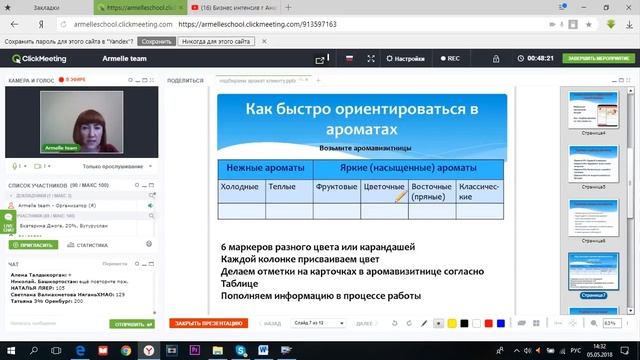640x360 pixels.
Task: Toggle slide thumbnails grid view icon
Action: 536,323
